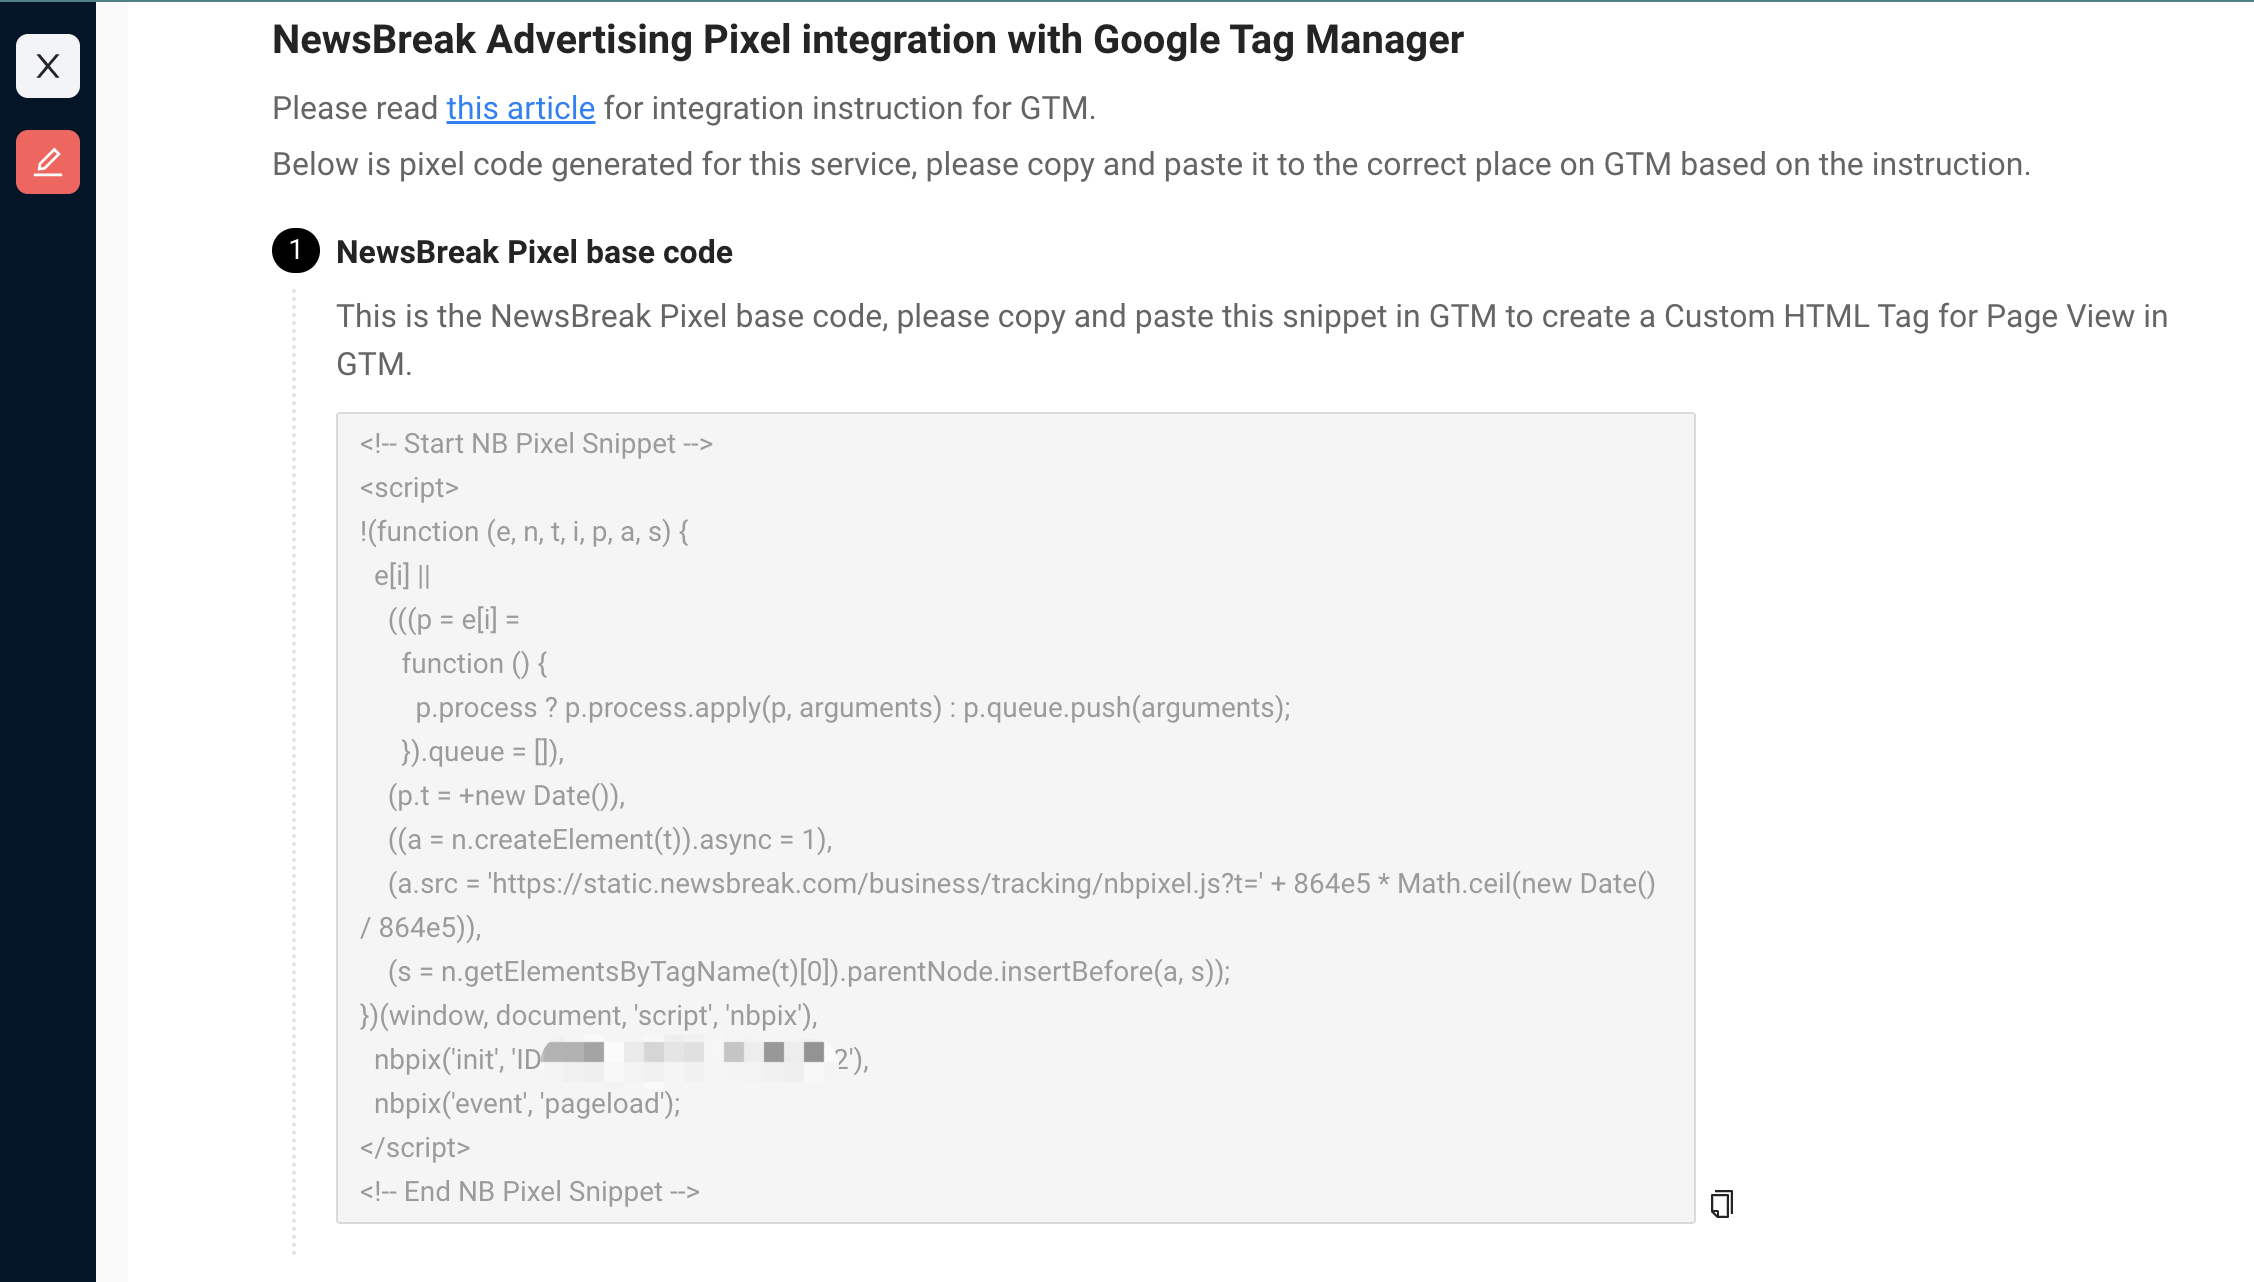Click the "Start NB Pixel Snippet" comment line

click(536, 444)
